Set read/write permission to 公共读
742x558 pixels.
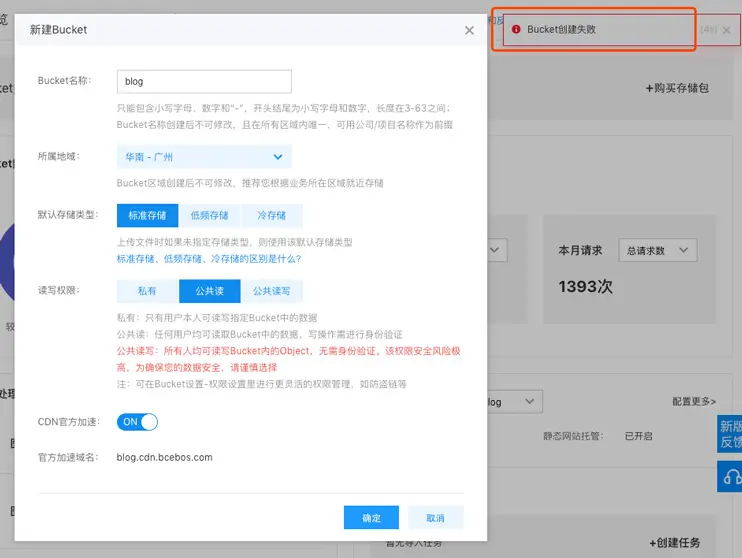pyautogui.click(x=210, y=291)
